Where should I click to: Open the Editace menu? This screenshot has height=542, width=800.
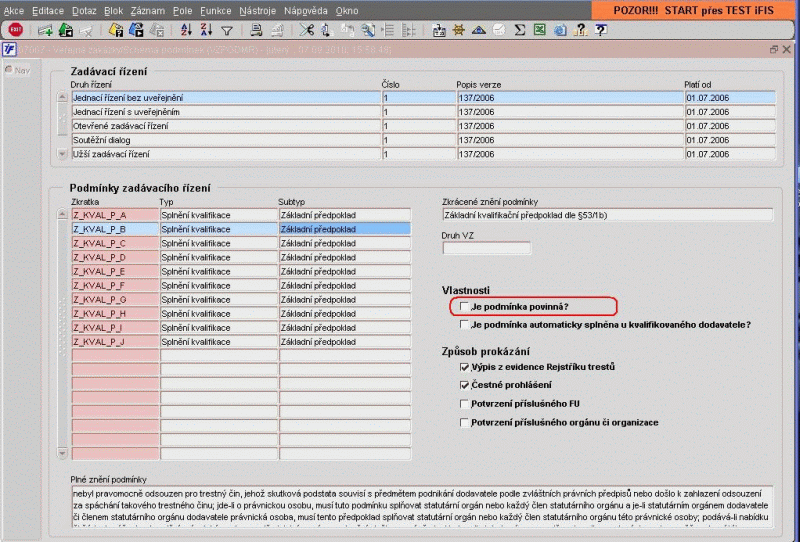click(48, 10)
